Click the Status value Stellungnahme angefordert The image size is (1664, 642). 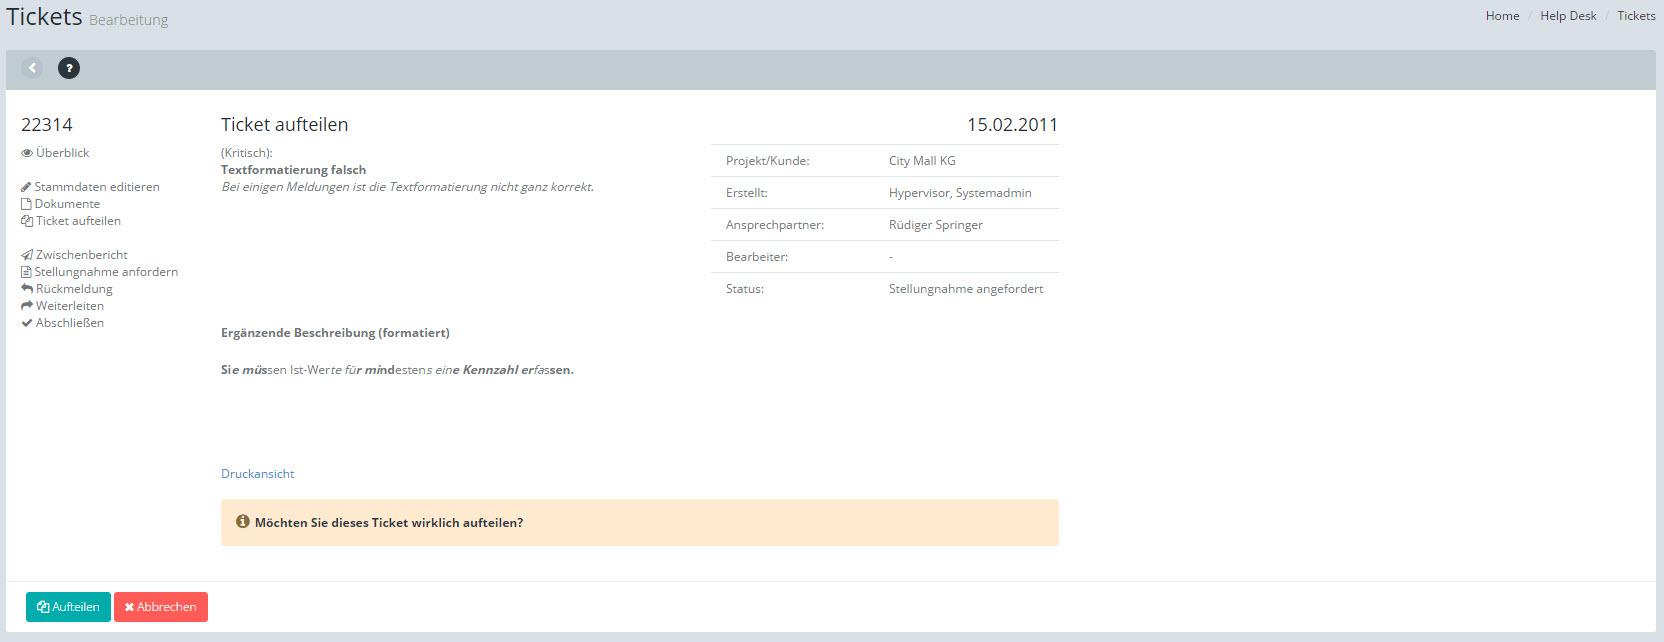coord(965,289)
